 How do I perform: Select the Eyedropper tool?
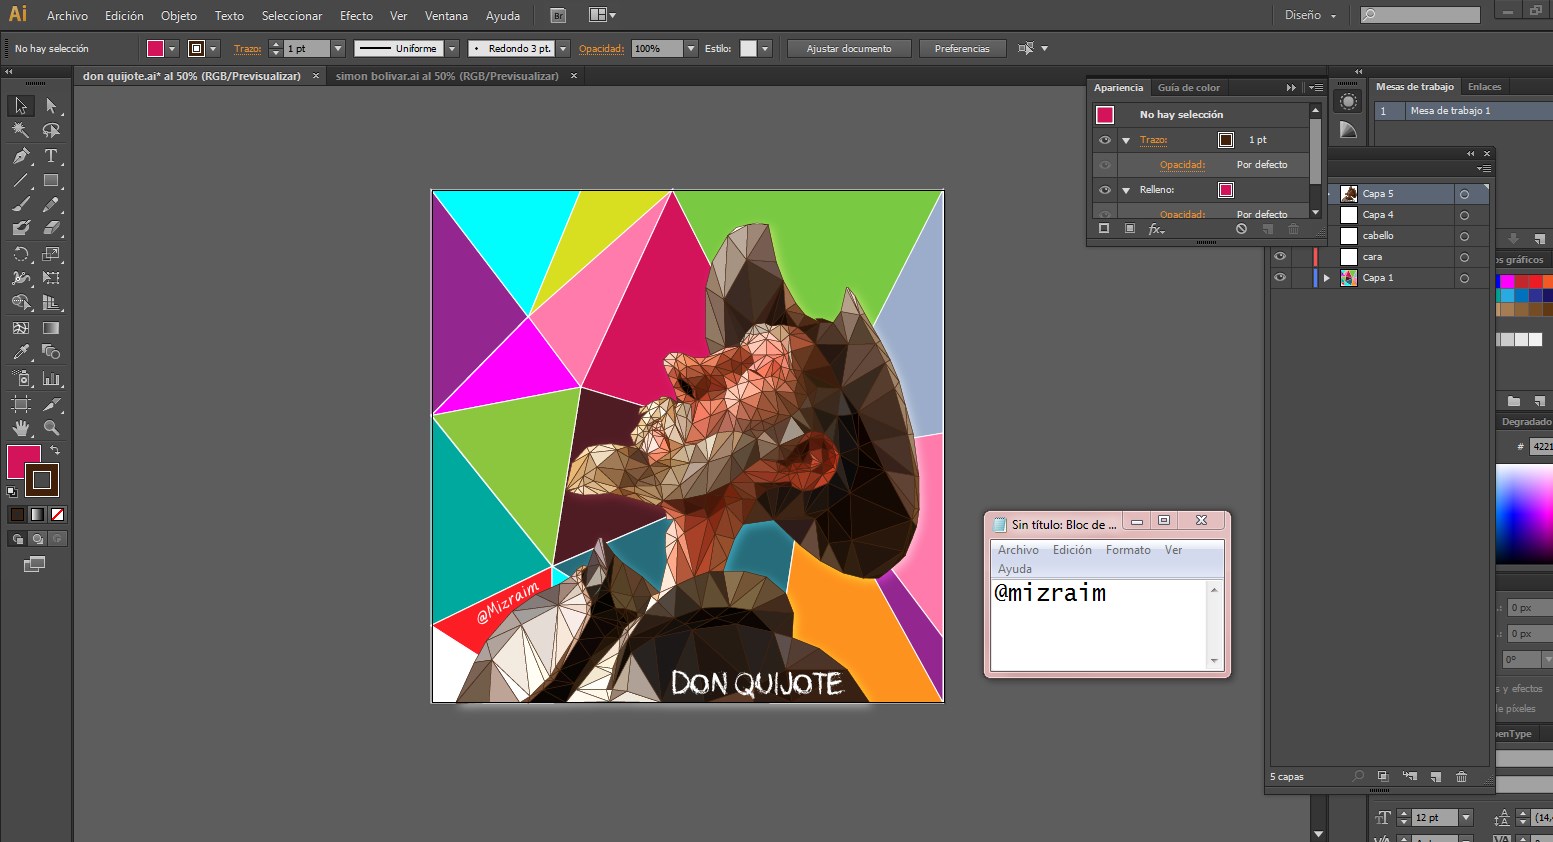coord(20,352)
